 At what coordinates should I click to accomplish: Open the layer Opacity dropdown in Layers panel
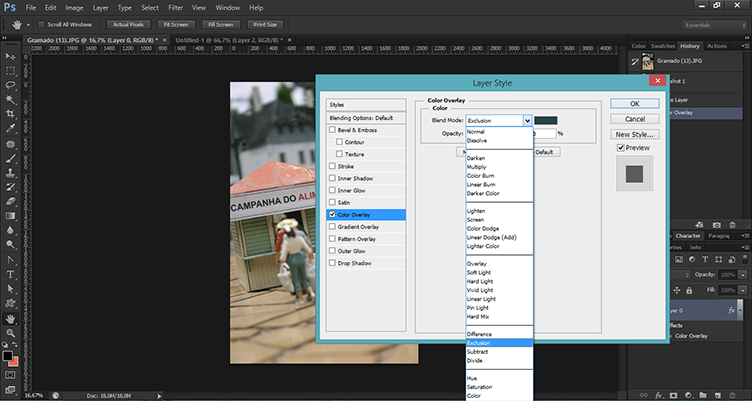741,274
